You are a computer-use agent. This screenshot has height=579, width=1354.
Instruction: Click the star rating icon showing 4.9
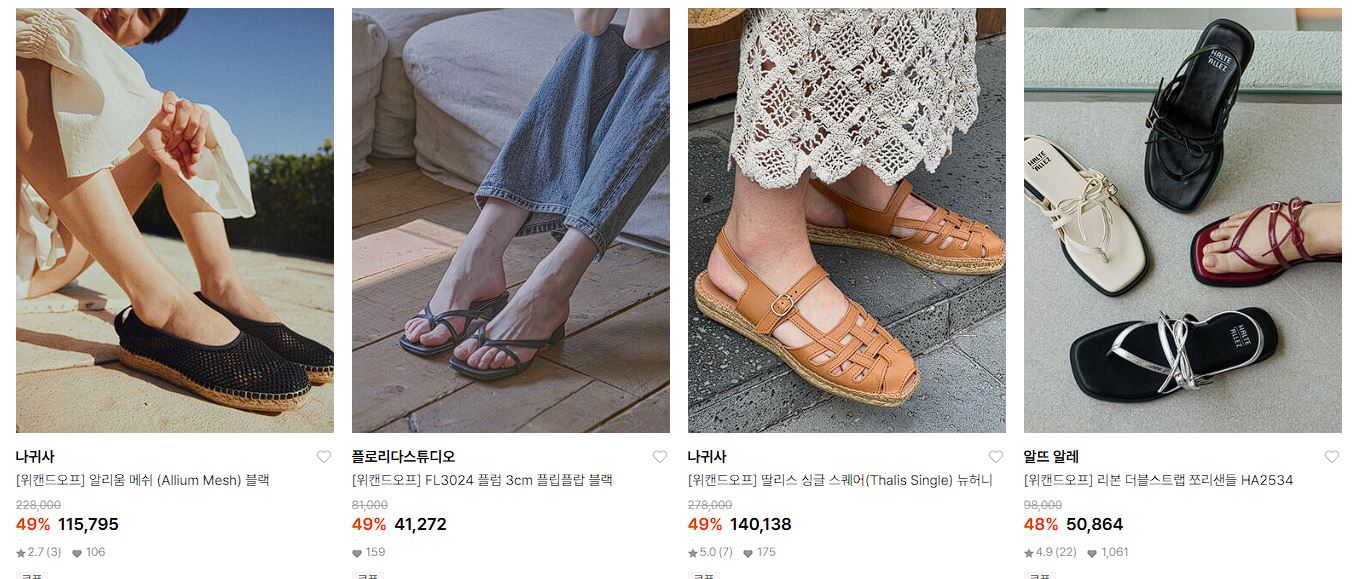click(1029, 553)
